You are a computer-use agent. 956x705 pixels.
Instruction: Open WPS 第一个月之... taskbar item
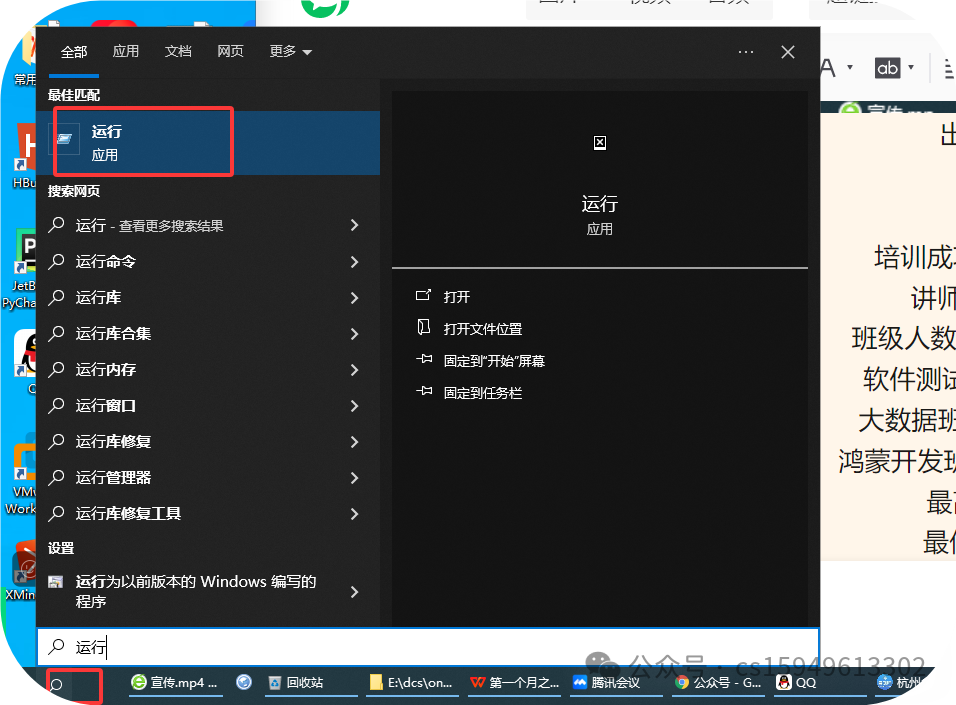514,683
